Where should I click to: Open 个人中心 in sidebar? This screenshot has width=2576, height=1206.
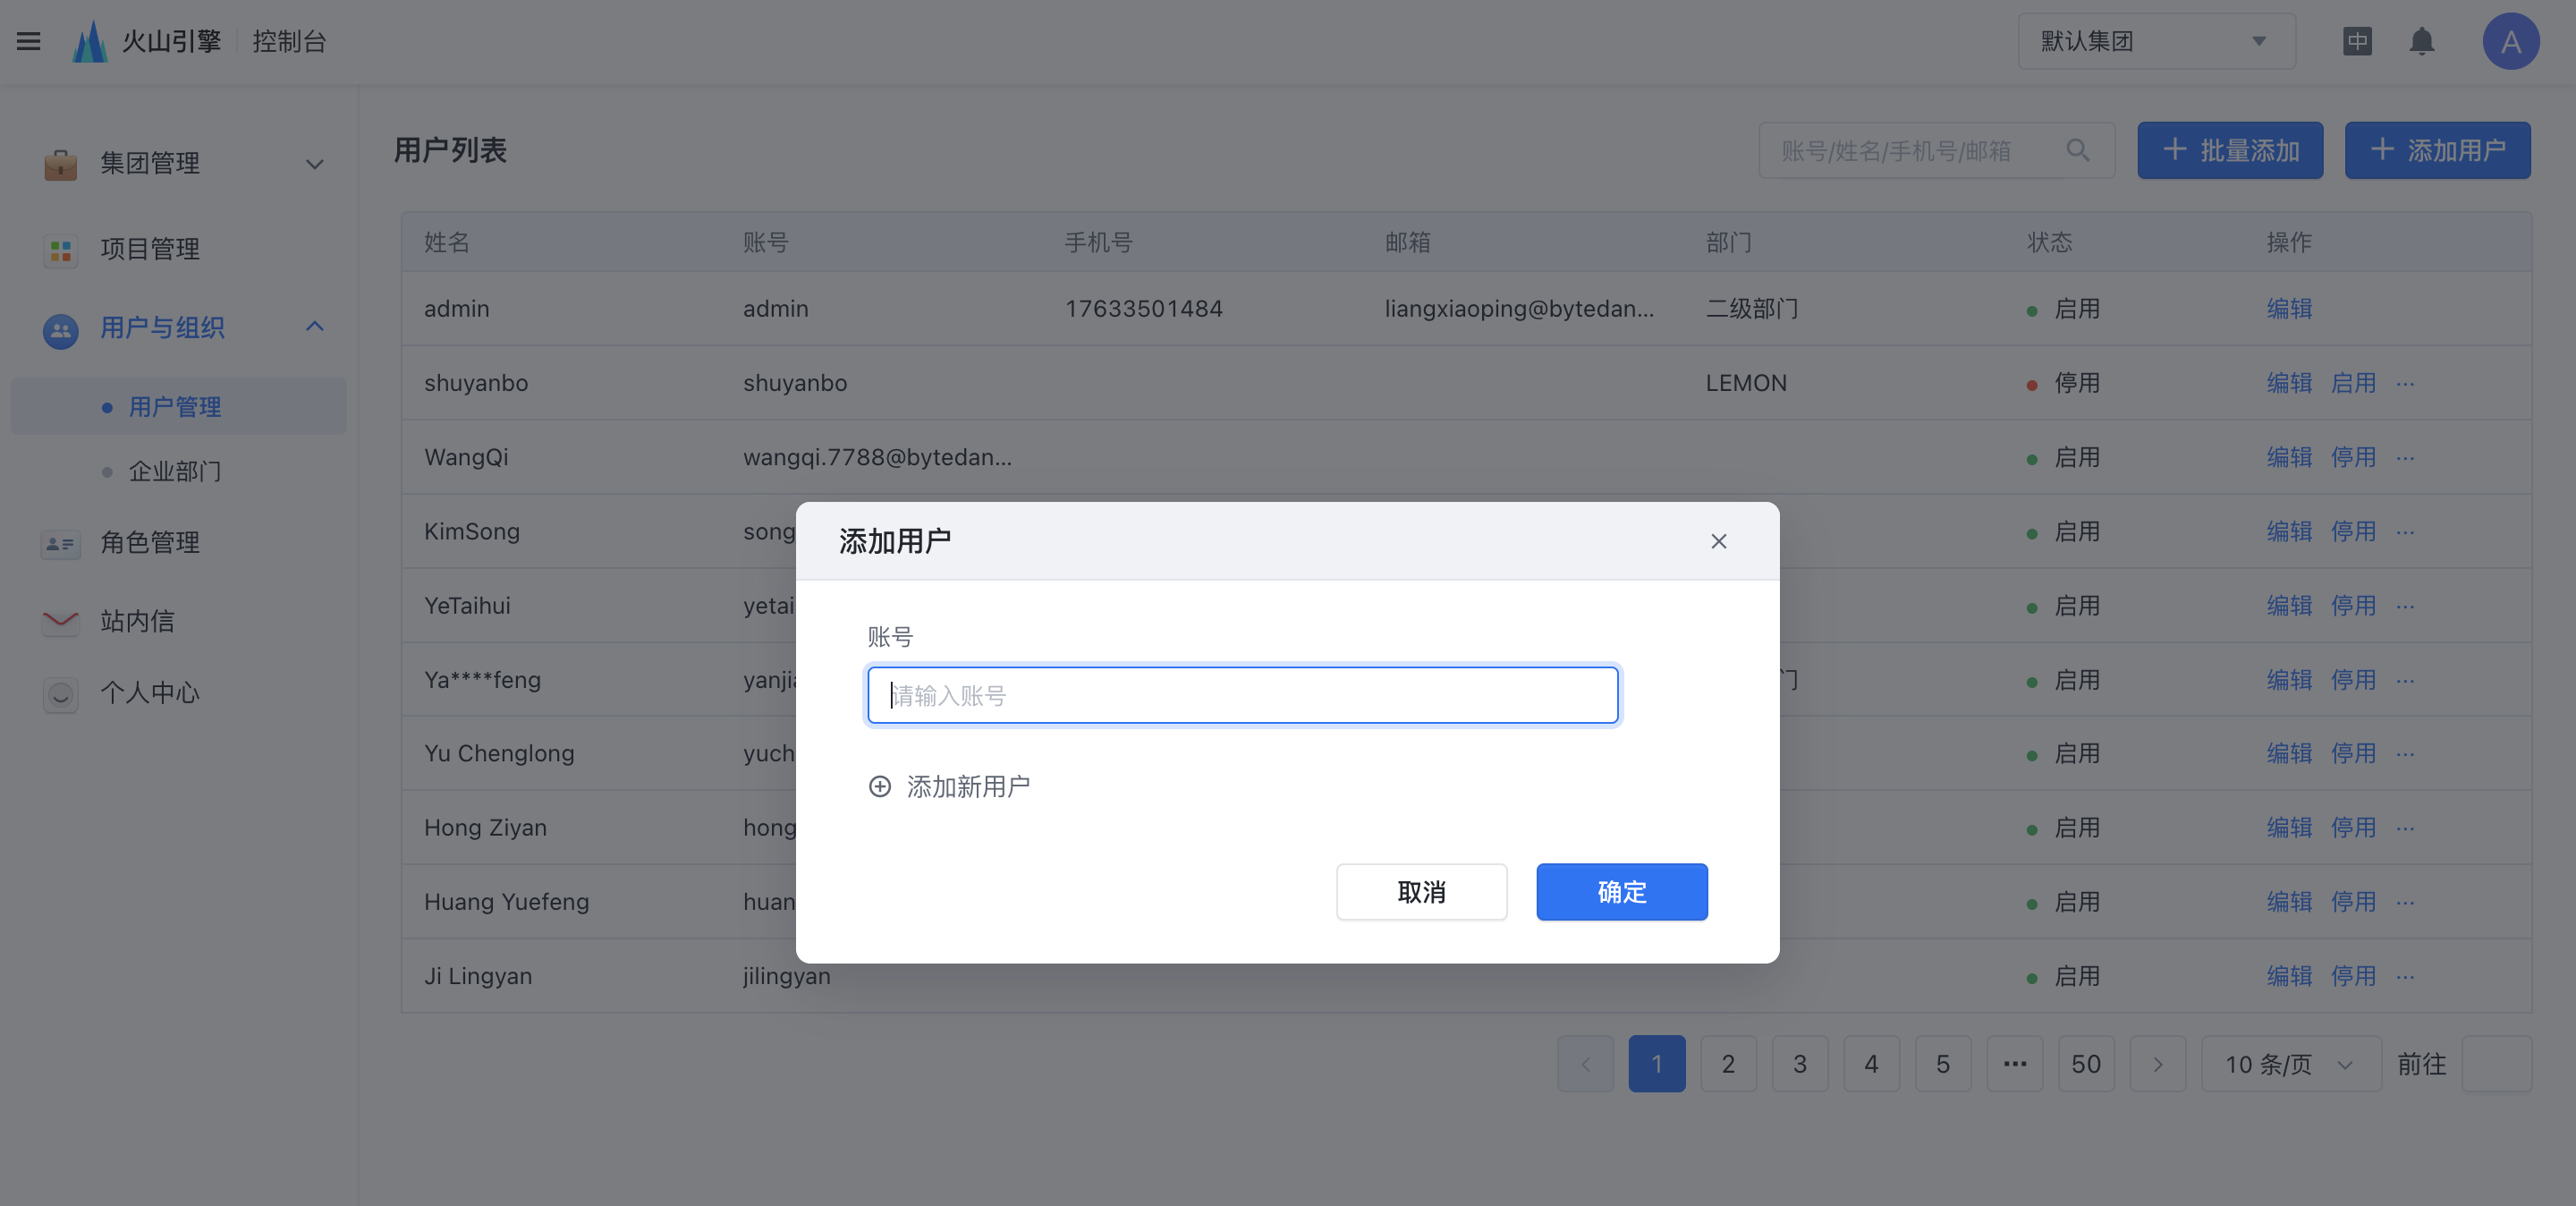150,693
